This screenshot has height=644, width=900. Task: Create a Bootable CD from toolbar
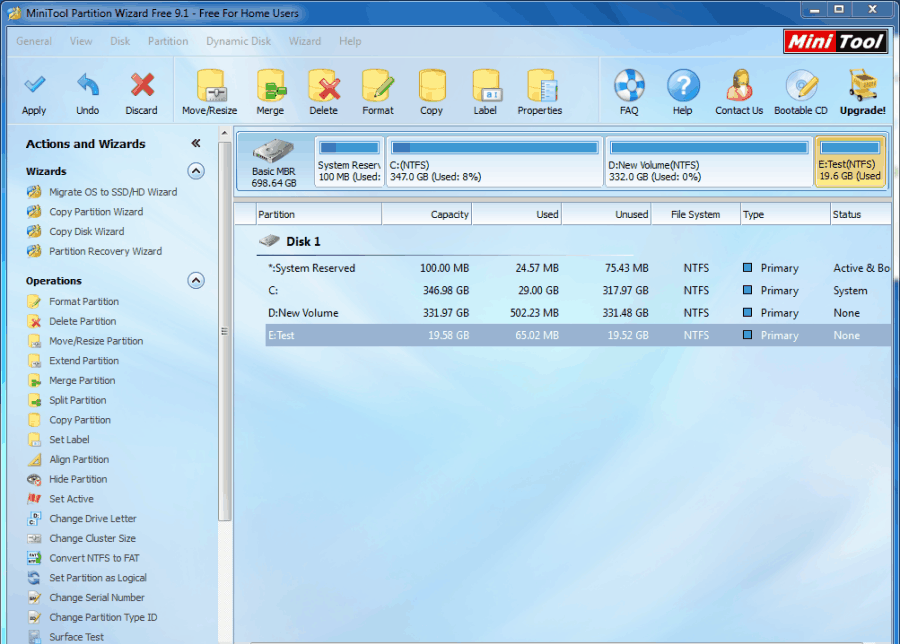coord(801,93)
